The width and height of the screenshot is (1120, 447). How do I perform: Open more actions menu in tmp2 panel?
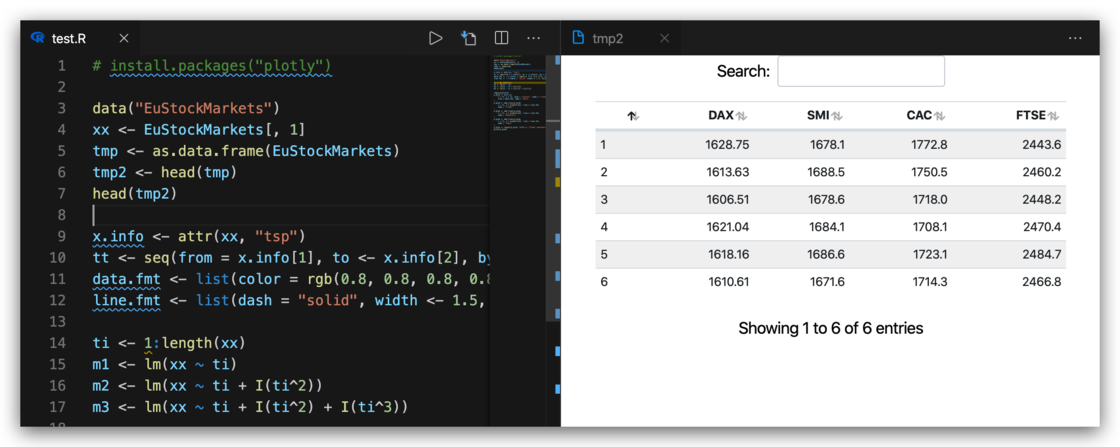(x=1075, y=38)
